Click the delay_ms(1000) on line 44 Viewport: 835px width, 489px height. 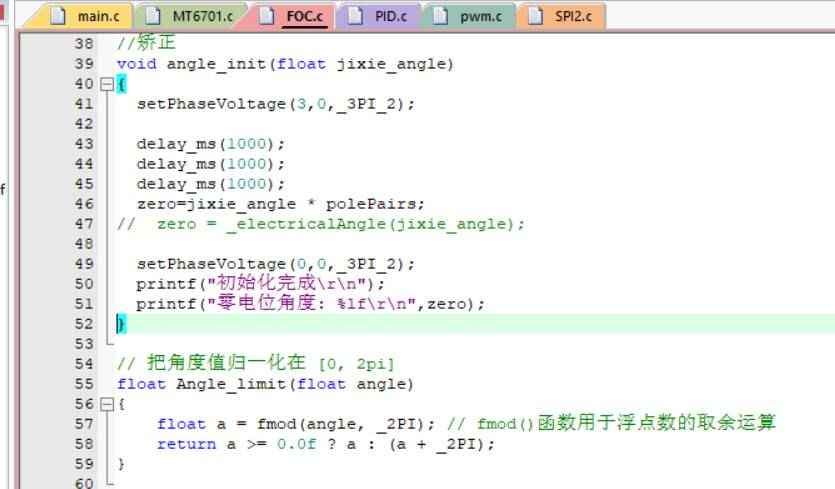[211, 164]
